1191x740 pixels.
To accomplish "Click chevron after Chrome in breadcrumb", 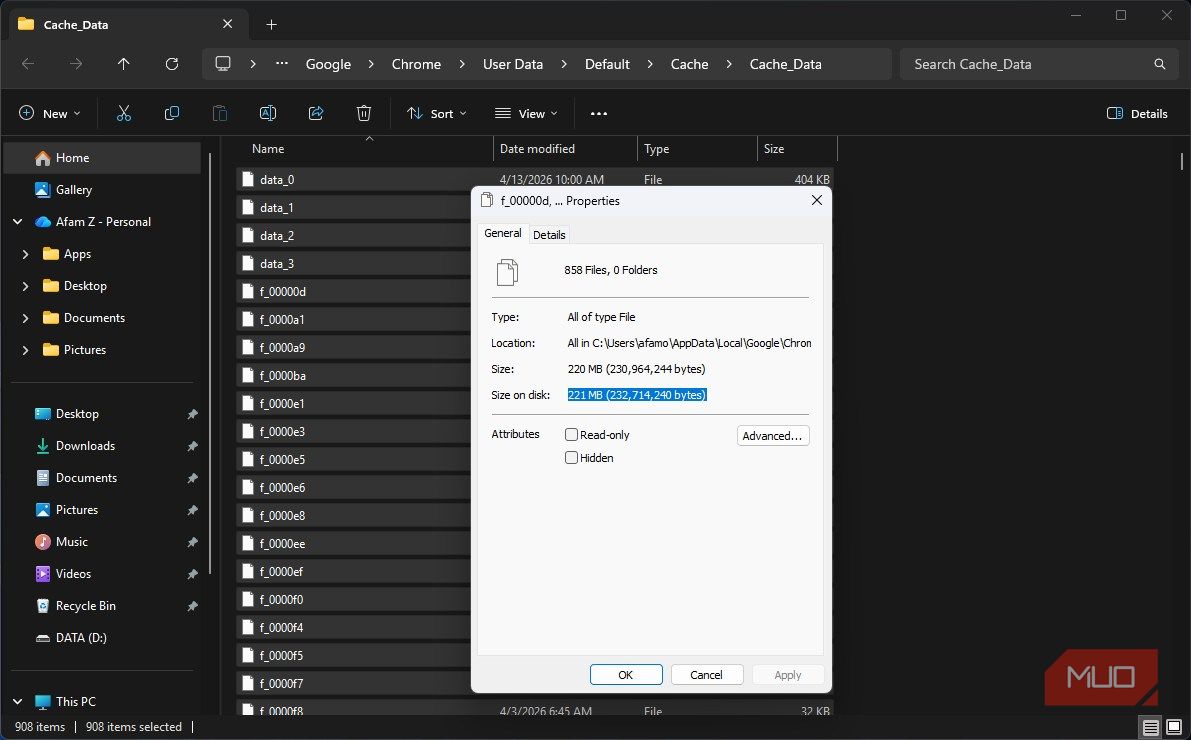I will pos(462,64).
